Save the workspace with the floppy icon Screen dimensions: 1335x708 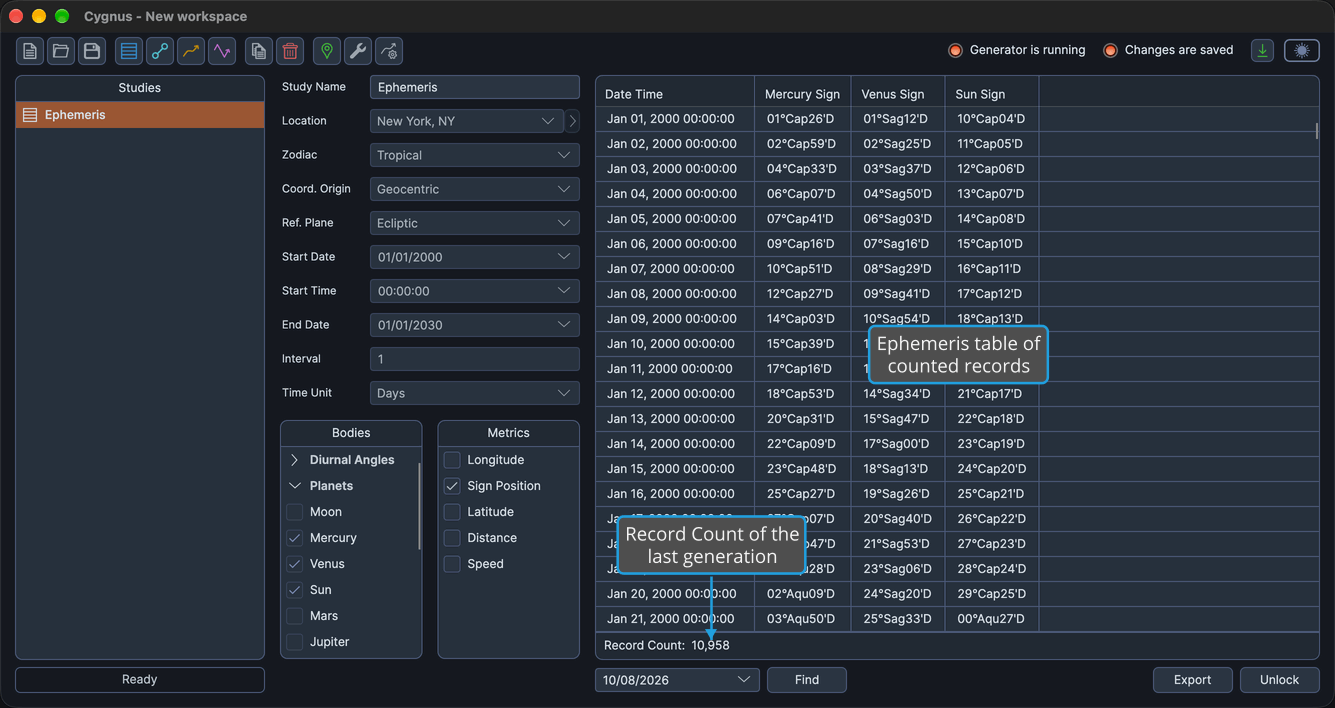click(92, 51)
